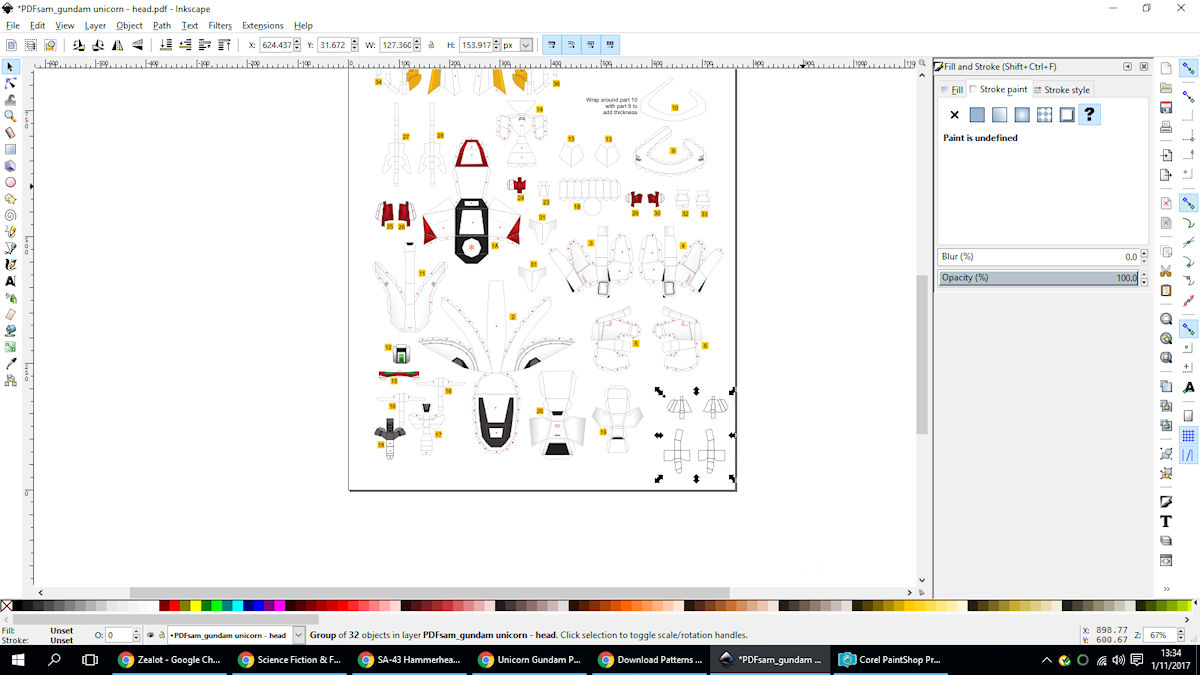The height and width of the screenshot is (675, 1200).
Task: Click the Unset paint question mark
Action: pyautogui.click(x=1090, y=115)
